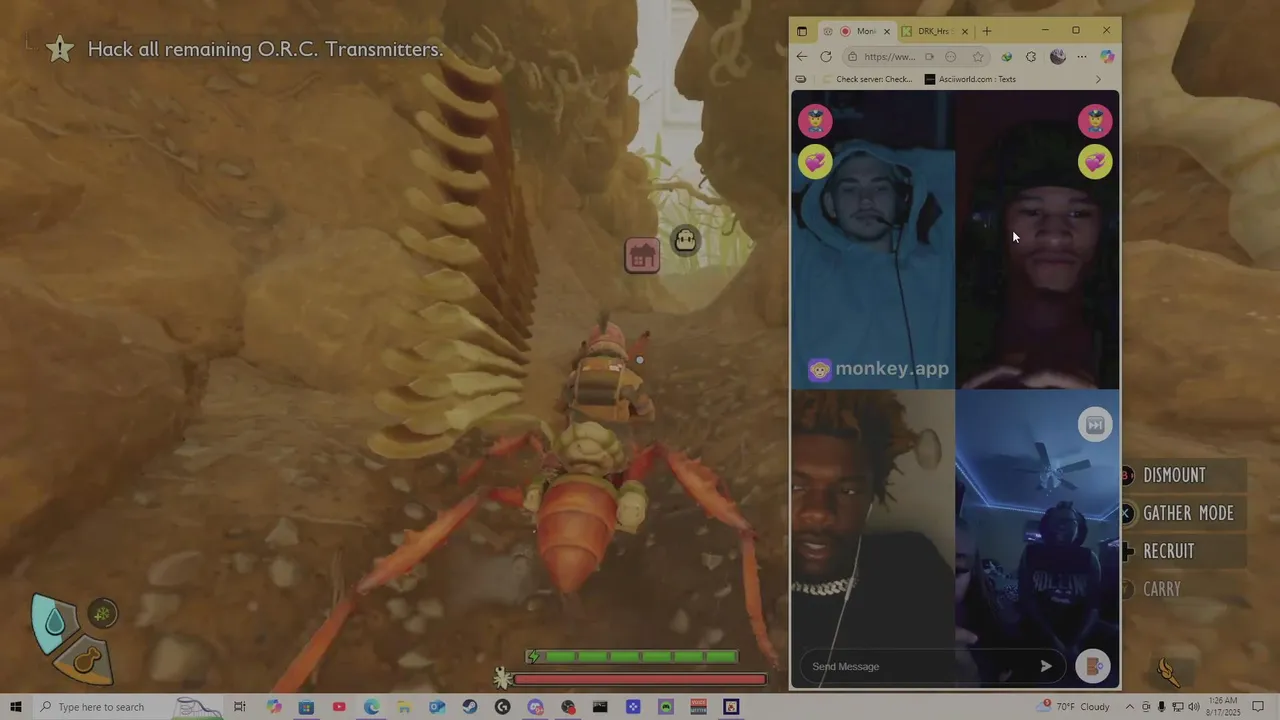Open the taskbar clock and calendar
Screen dimensions: 1280x720
[1222, 707]
